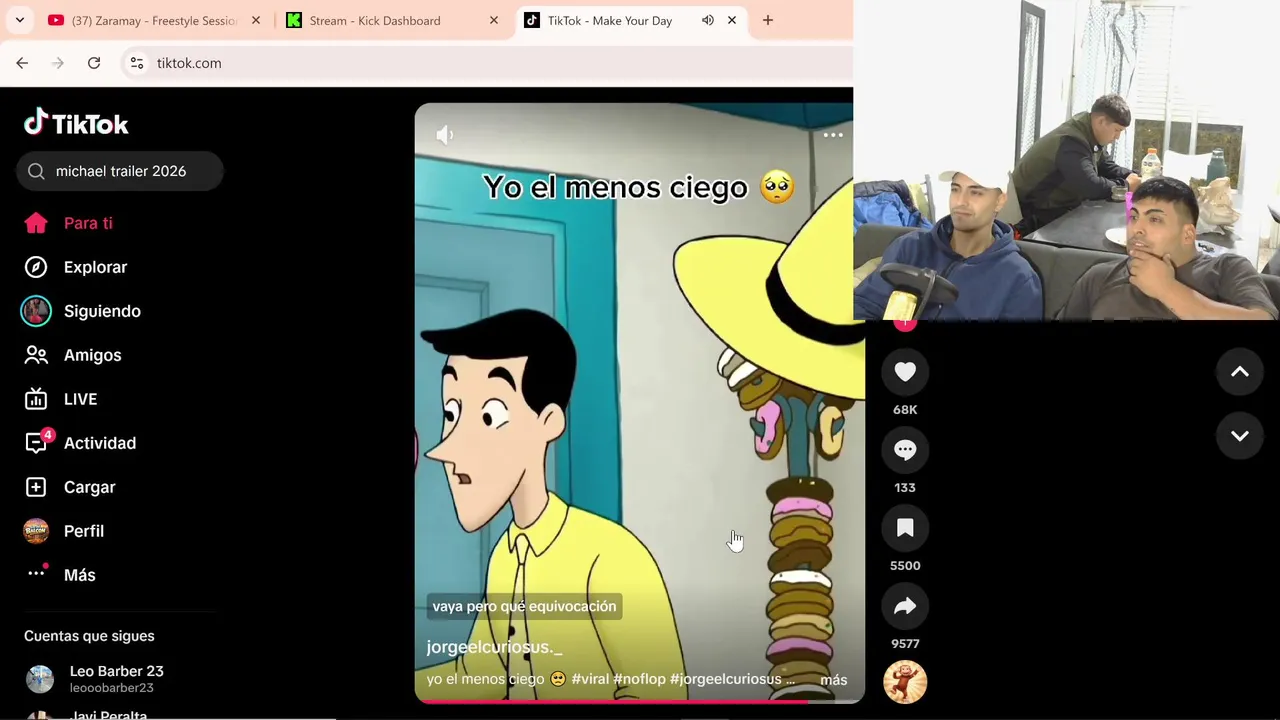1280x720 pixels.
Task: Close the Kick Dashboard tab
Action: [494, 20]
